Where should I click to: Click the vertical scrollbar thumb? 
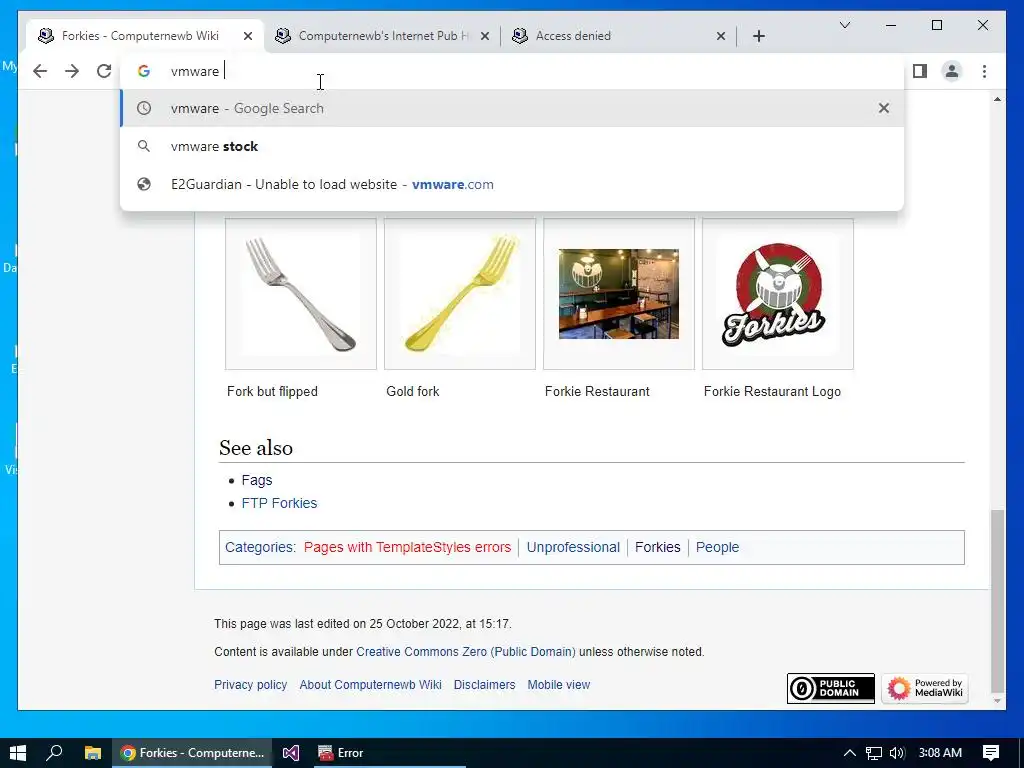997,601
